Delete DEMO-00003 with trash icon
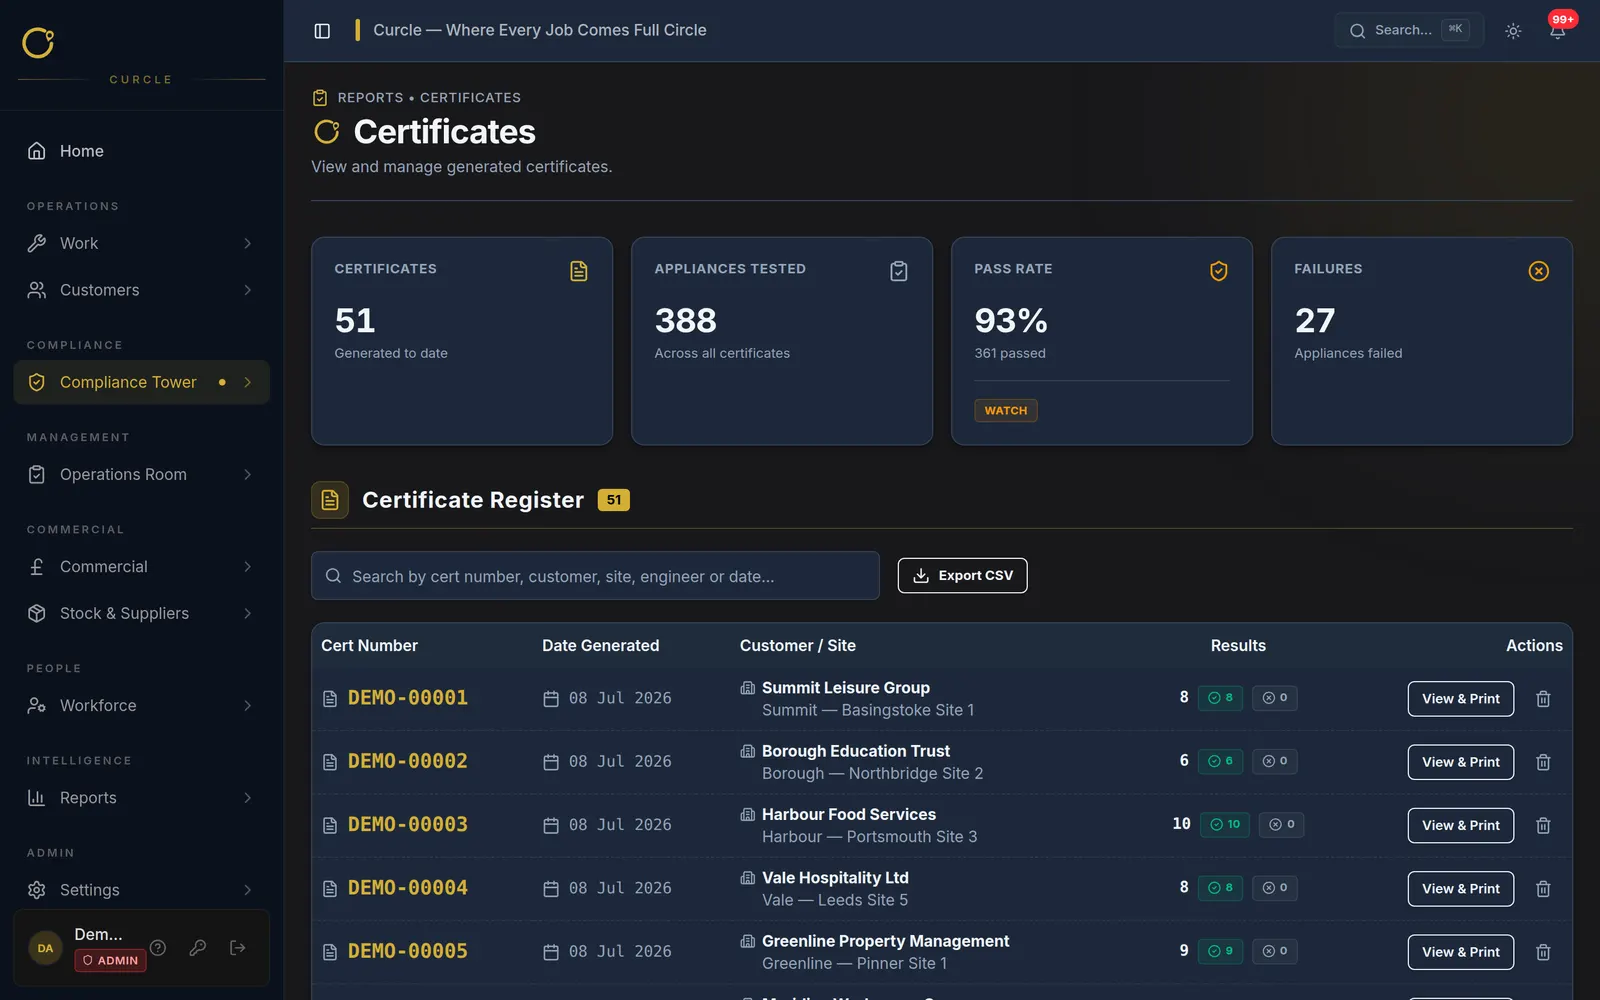The width and height of the screenshot is (1600, 1000). [1543, 825]
